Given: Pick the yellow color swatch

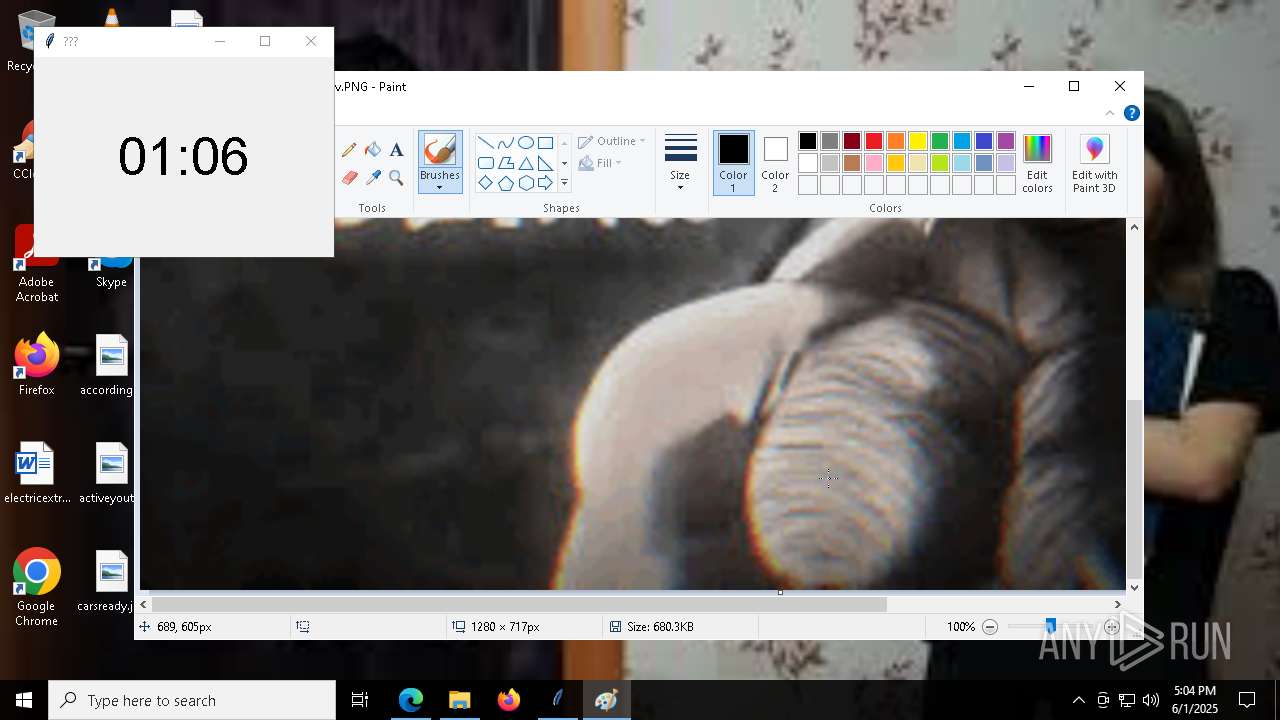Looking at the screenshot, I should 918,141.
